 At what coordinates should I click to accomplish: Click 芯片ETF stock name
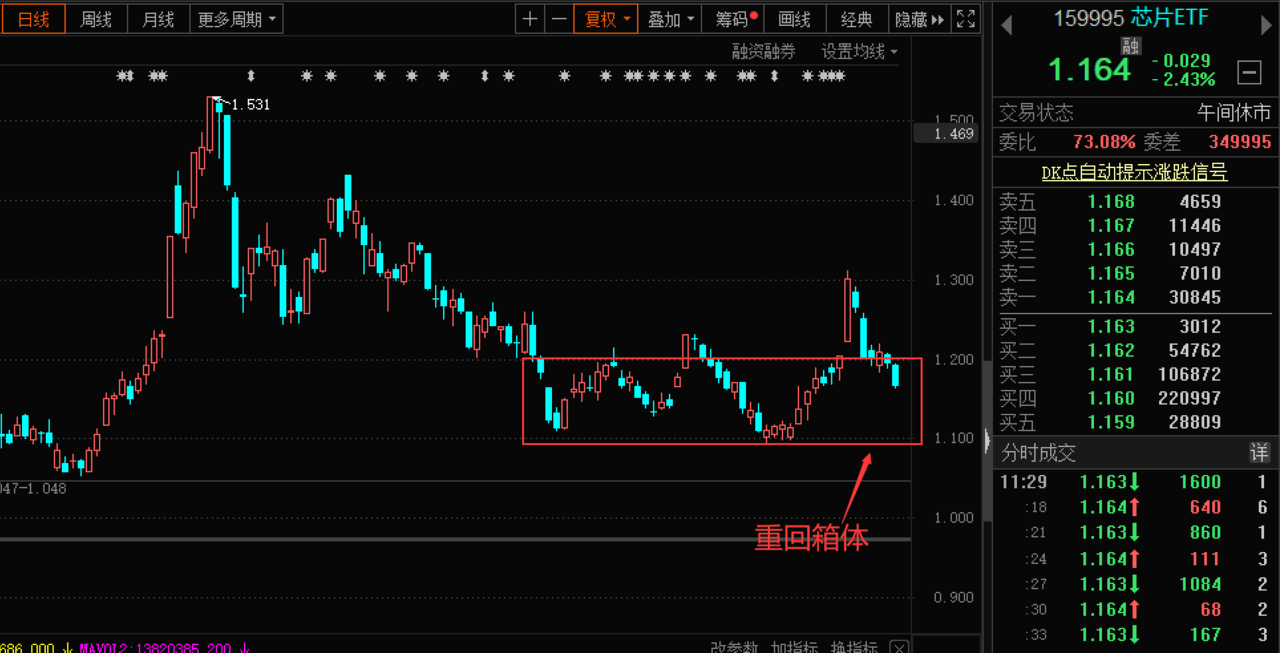pyautogui.click(x=1170, y=18)
